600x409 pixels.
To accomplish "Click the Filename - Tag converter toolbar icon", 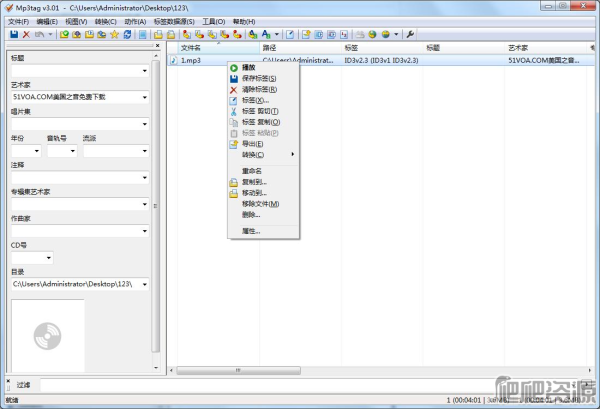I will click(x=199, y=34).
